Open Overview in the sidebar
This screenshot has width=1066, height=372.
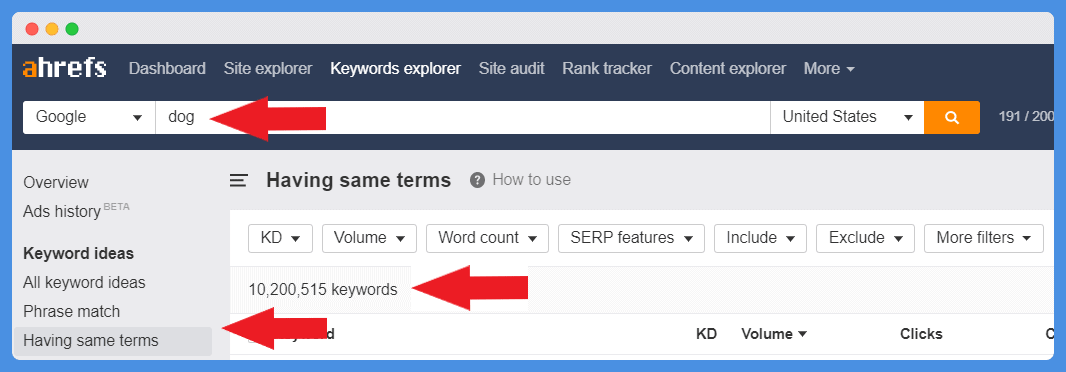click(56, 183)
